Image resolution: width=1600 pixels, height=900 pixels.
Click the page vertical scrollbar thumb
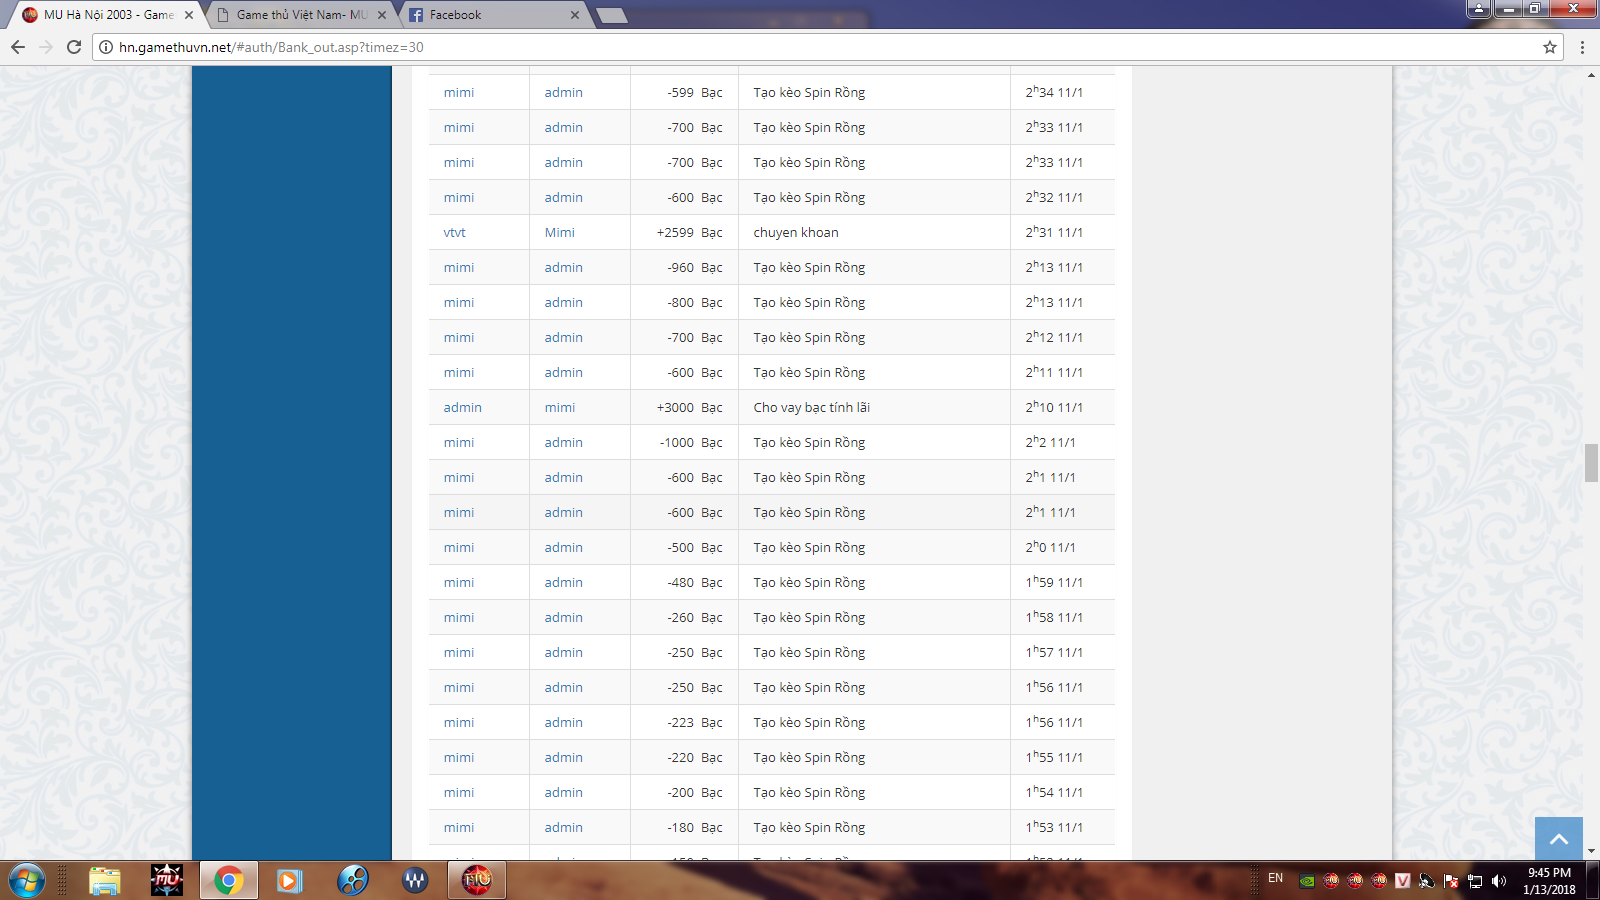pyautogui.click(x=1591, y=463)
